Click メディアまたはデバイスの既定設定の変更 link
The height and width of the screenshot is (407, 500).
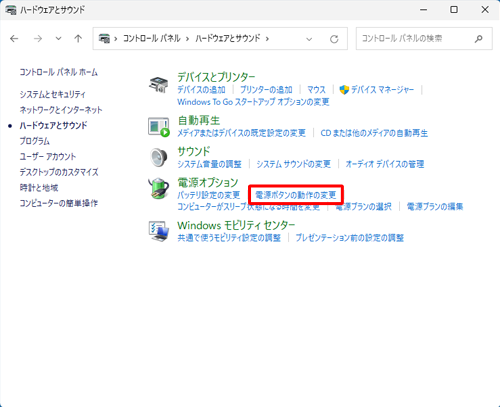click(x=241, y=133)
